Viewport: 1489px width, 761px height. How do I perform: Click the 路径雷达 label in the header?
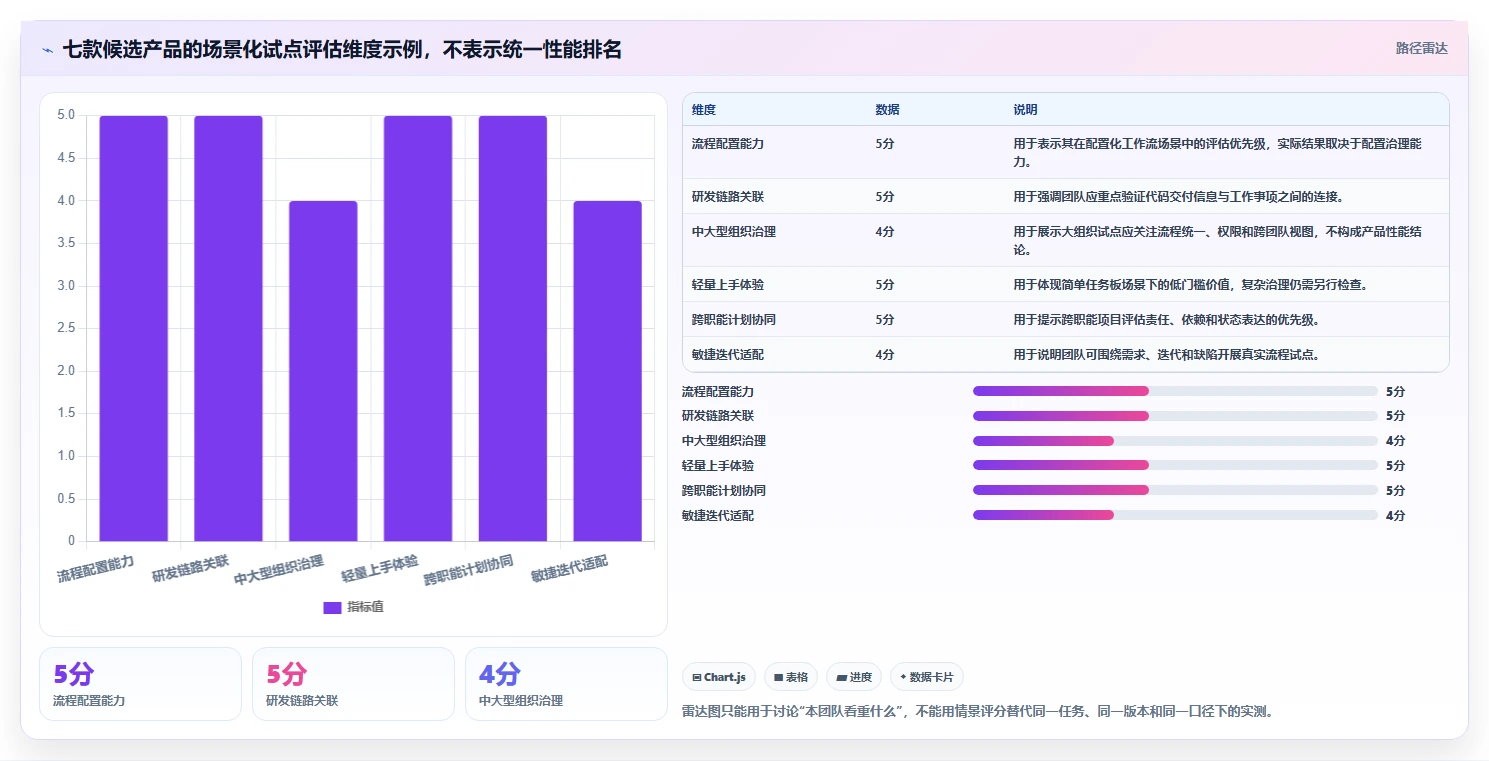1421,48
